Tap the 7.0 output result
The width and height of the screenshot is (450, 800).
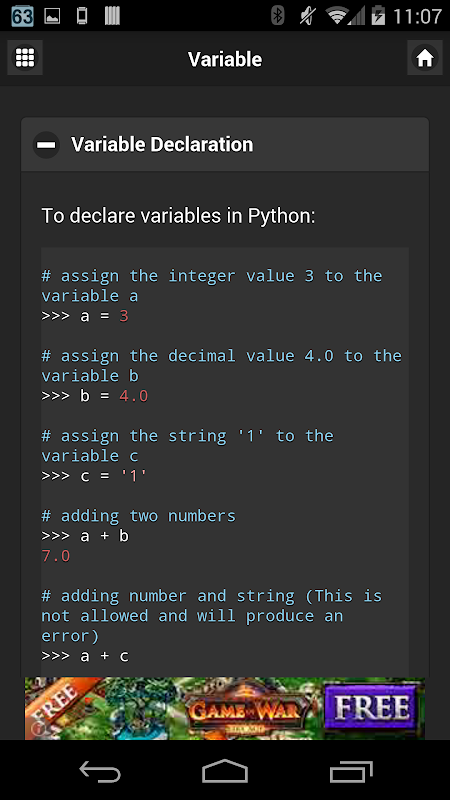pyautogui.click(x=56, y=556)
